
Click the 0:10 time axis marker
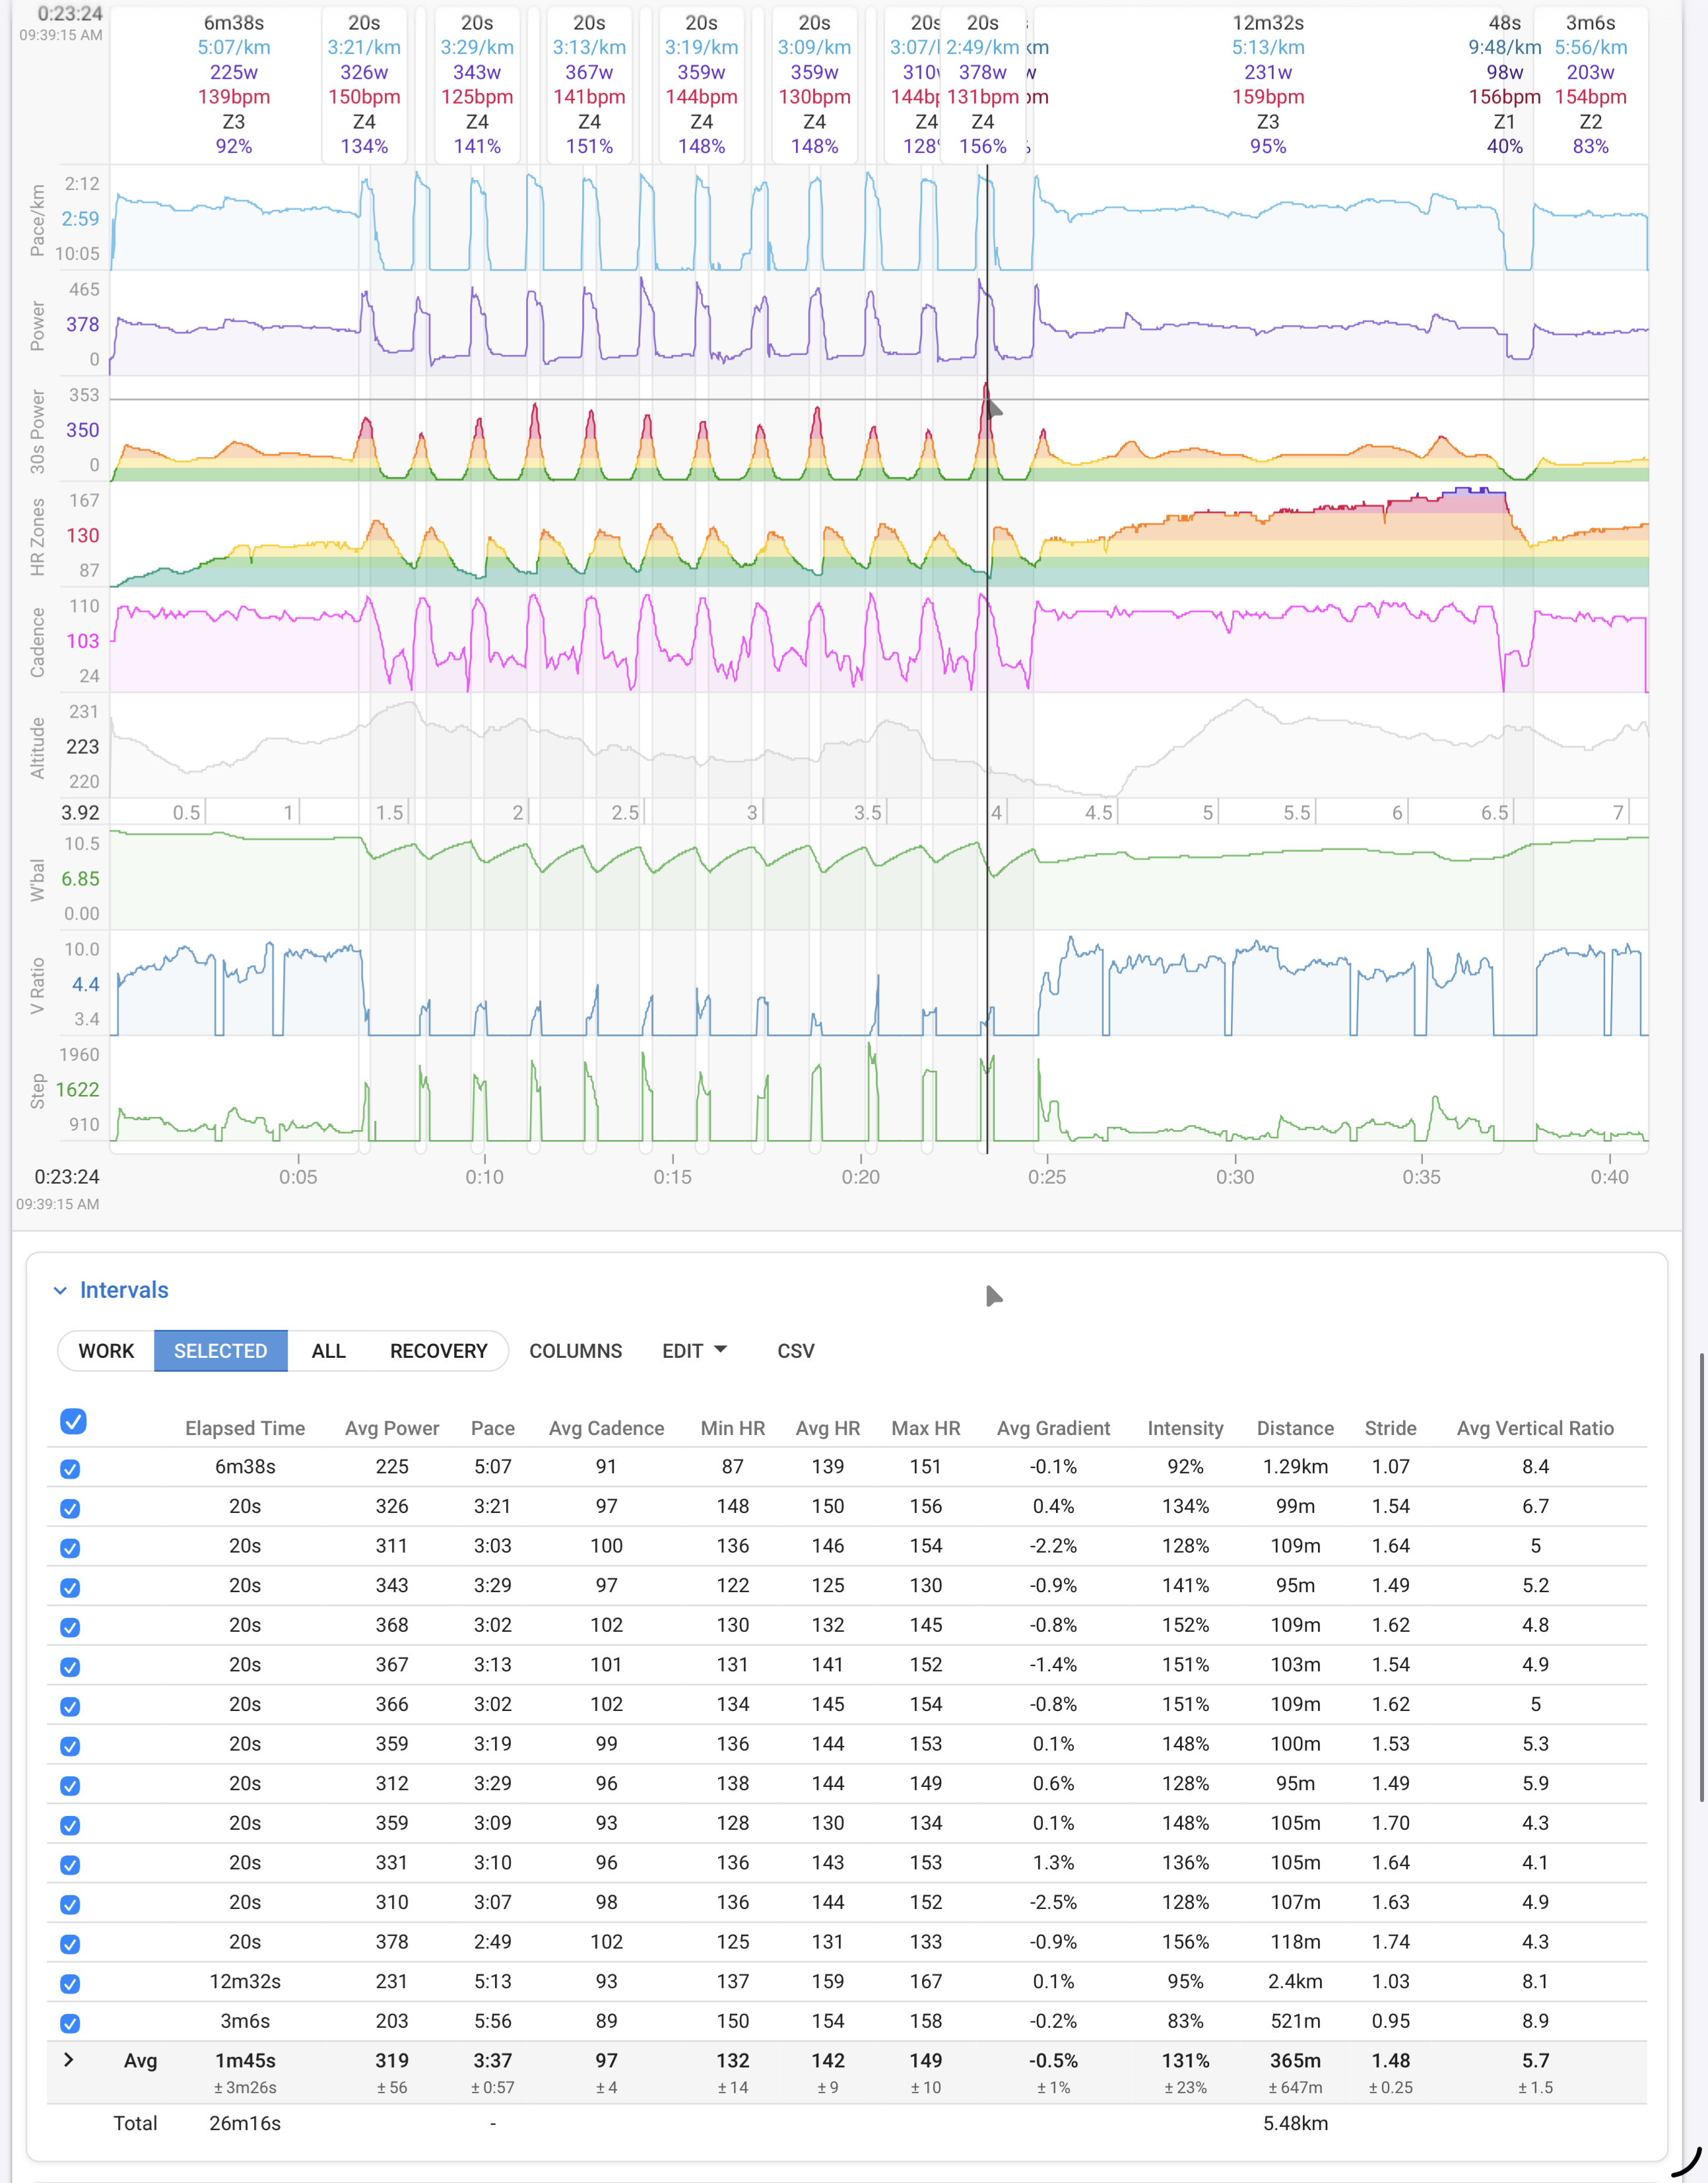pyautogui.click(x=484, y=1177)
